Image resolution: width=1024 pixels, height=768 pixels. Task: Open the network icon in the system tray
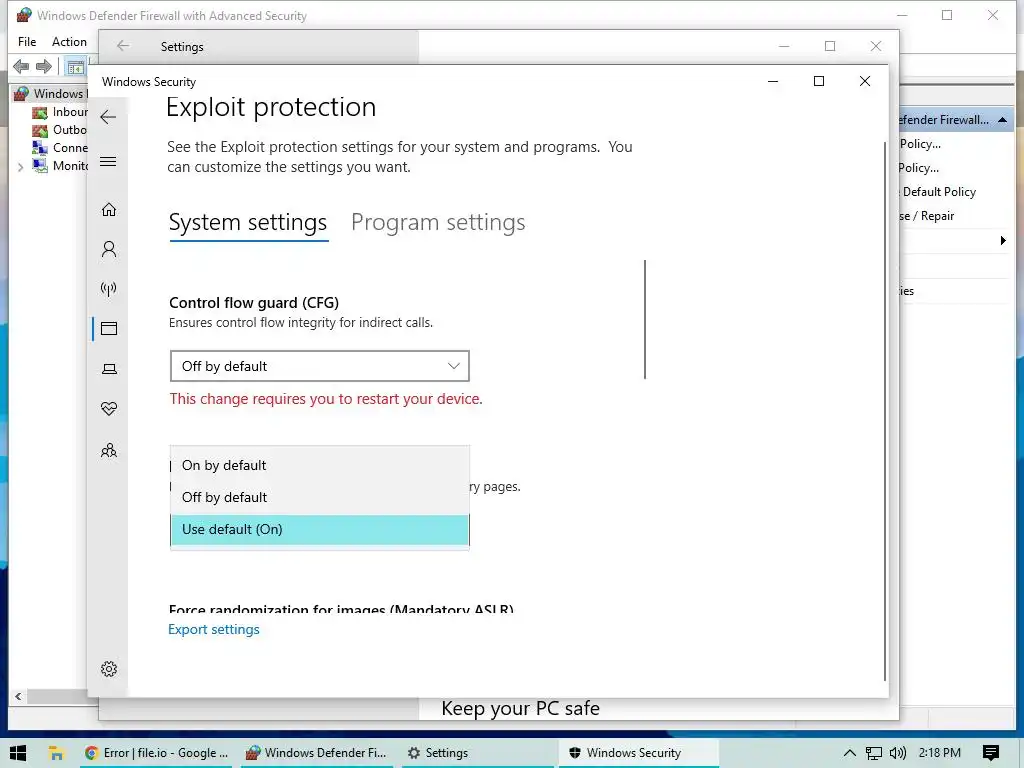click(x=873, y=753)
